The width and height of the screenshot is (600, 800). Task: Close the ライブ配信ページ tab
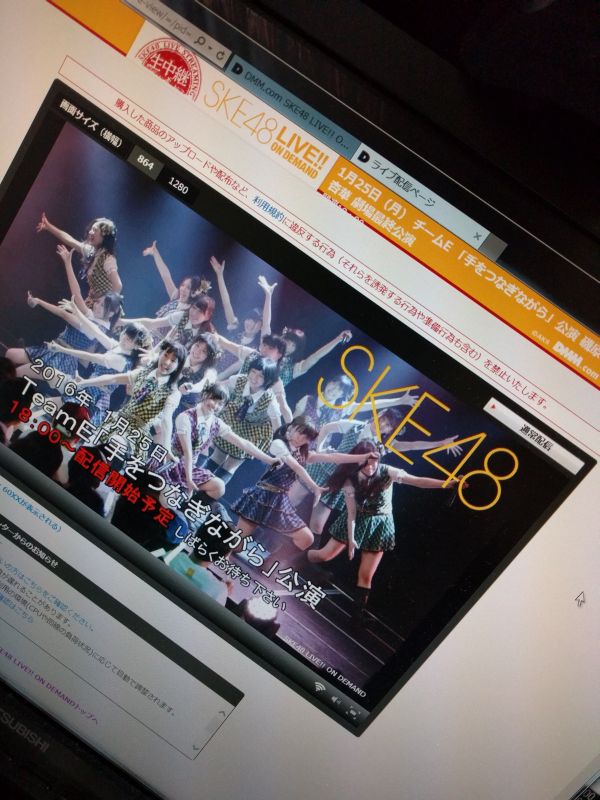[477, 236]
